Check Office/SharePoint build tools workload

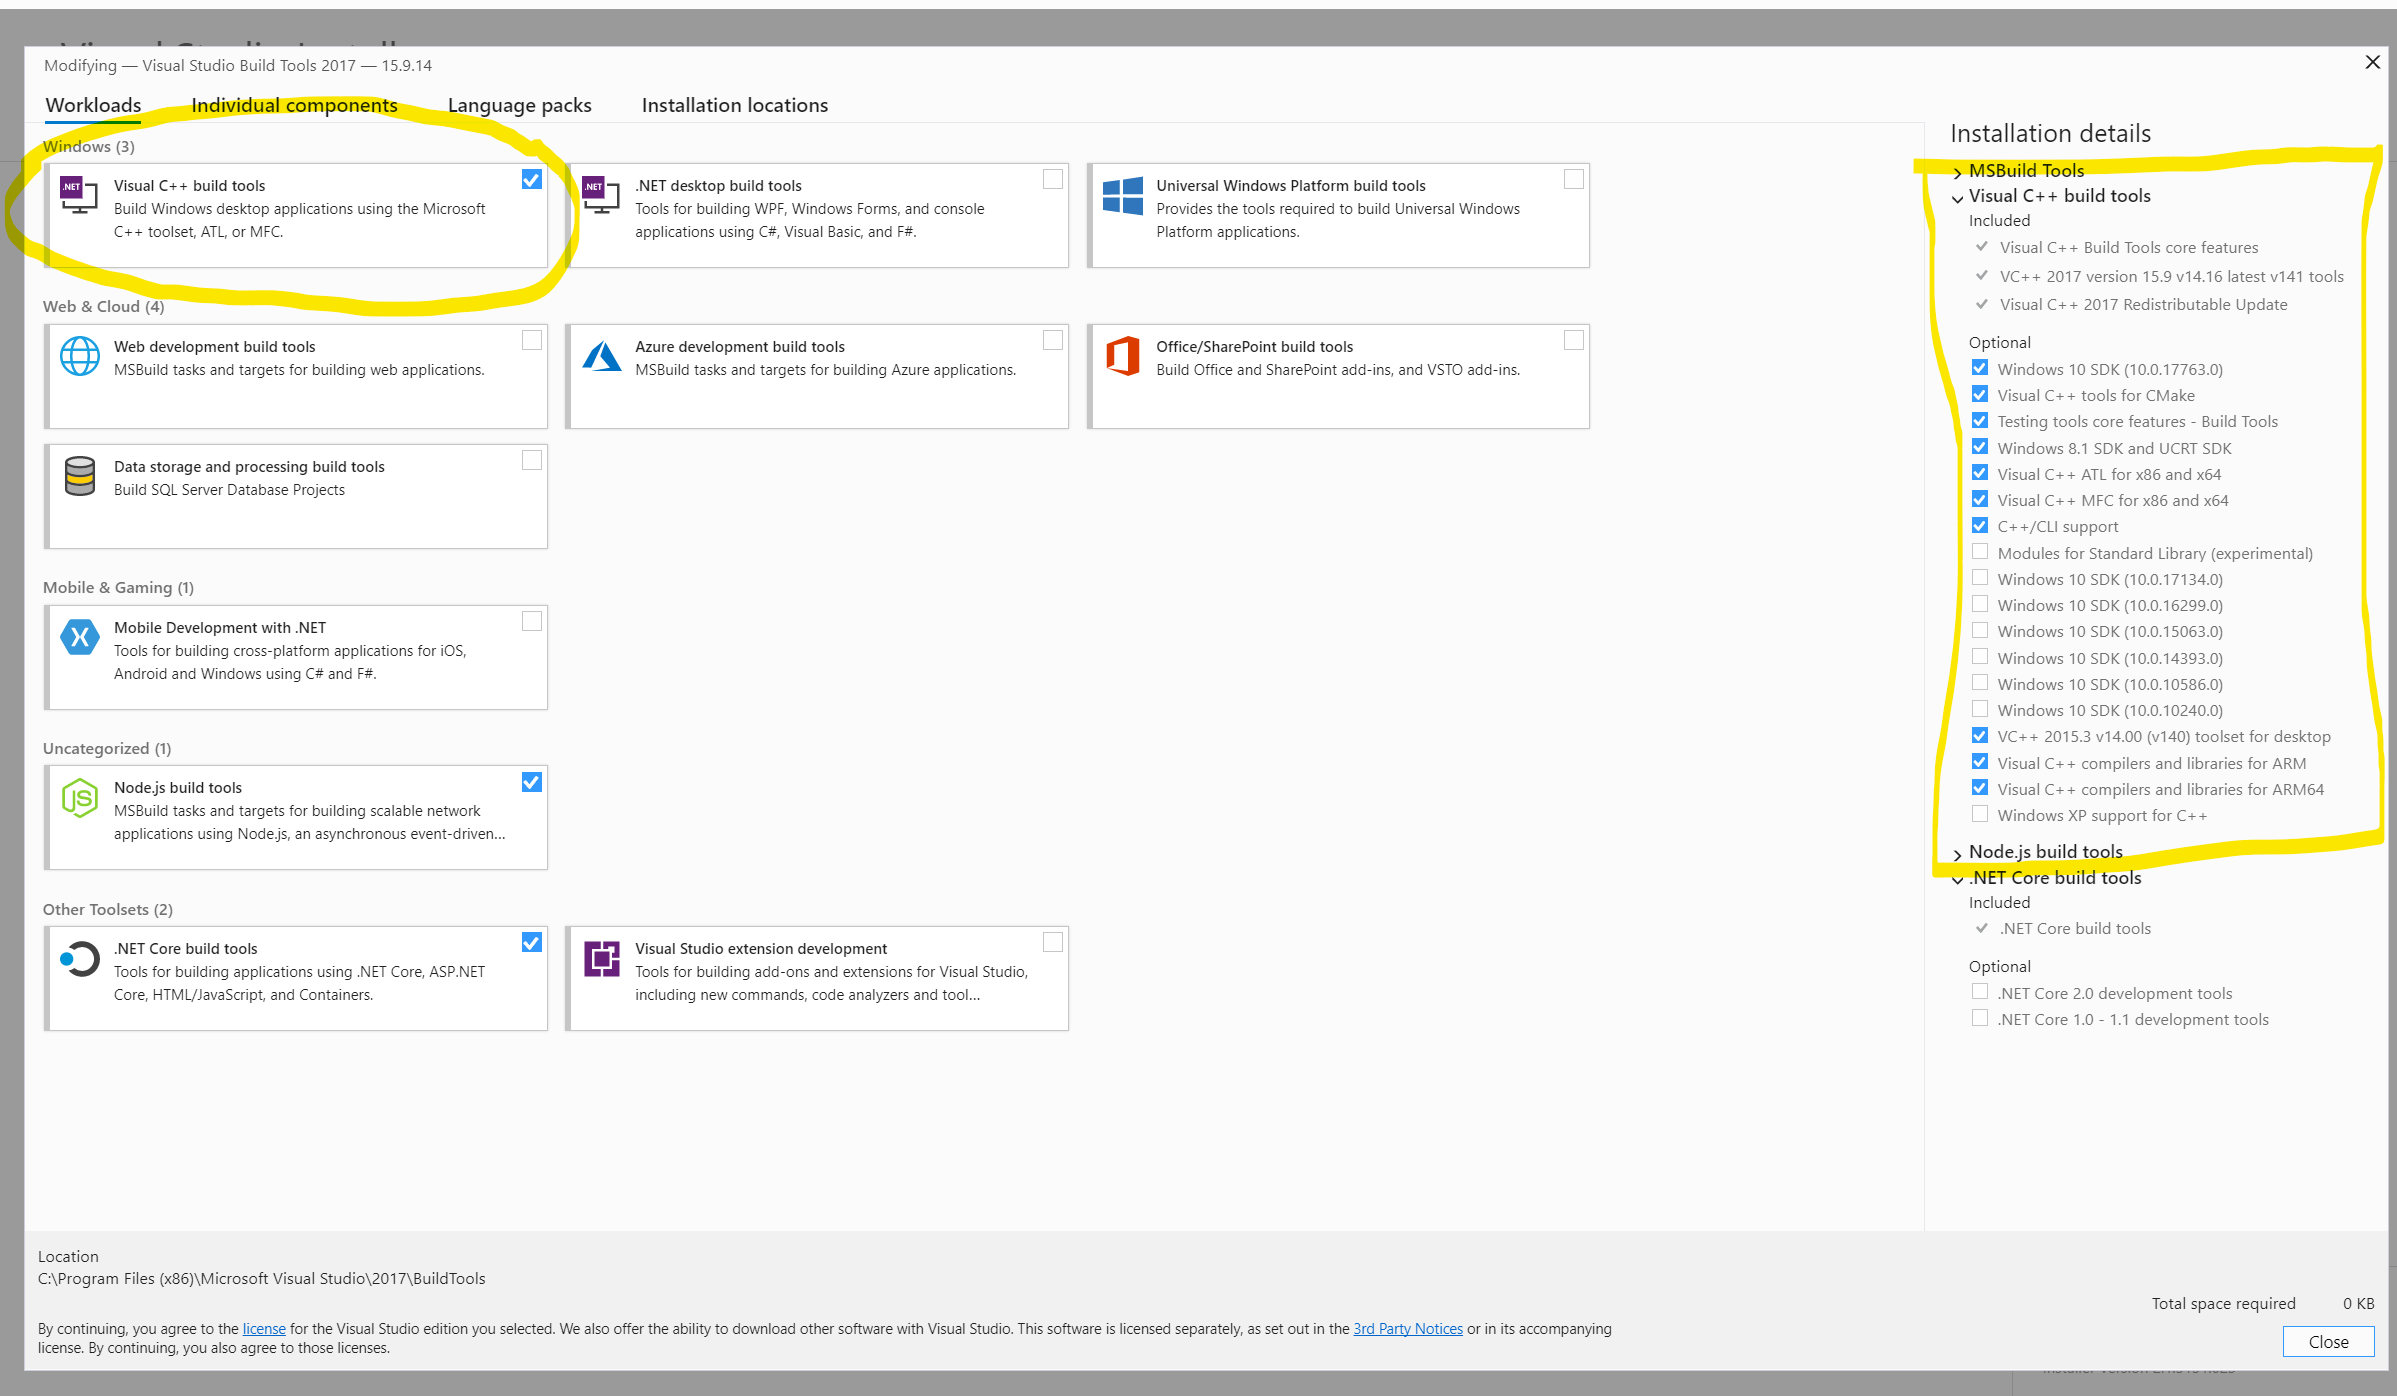(x=1574, y=340)
